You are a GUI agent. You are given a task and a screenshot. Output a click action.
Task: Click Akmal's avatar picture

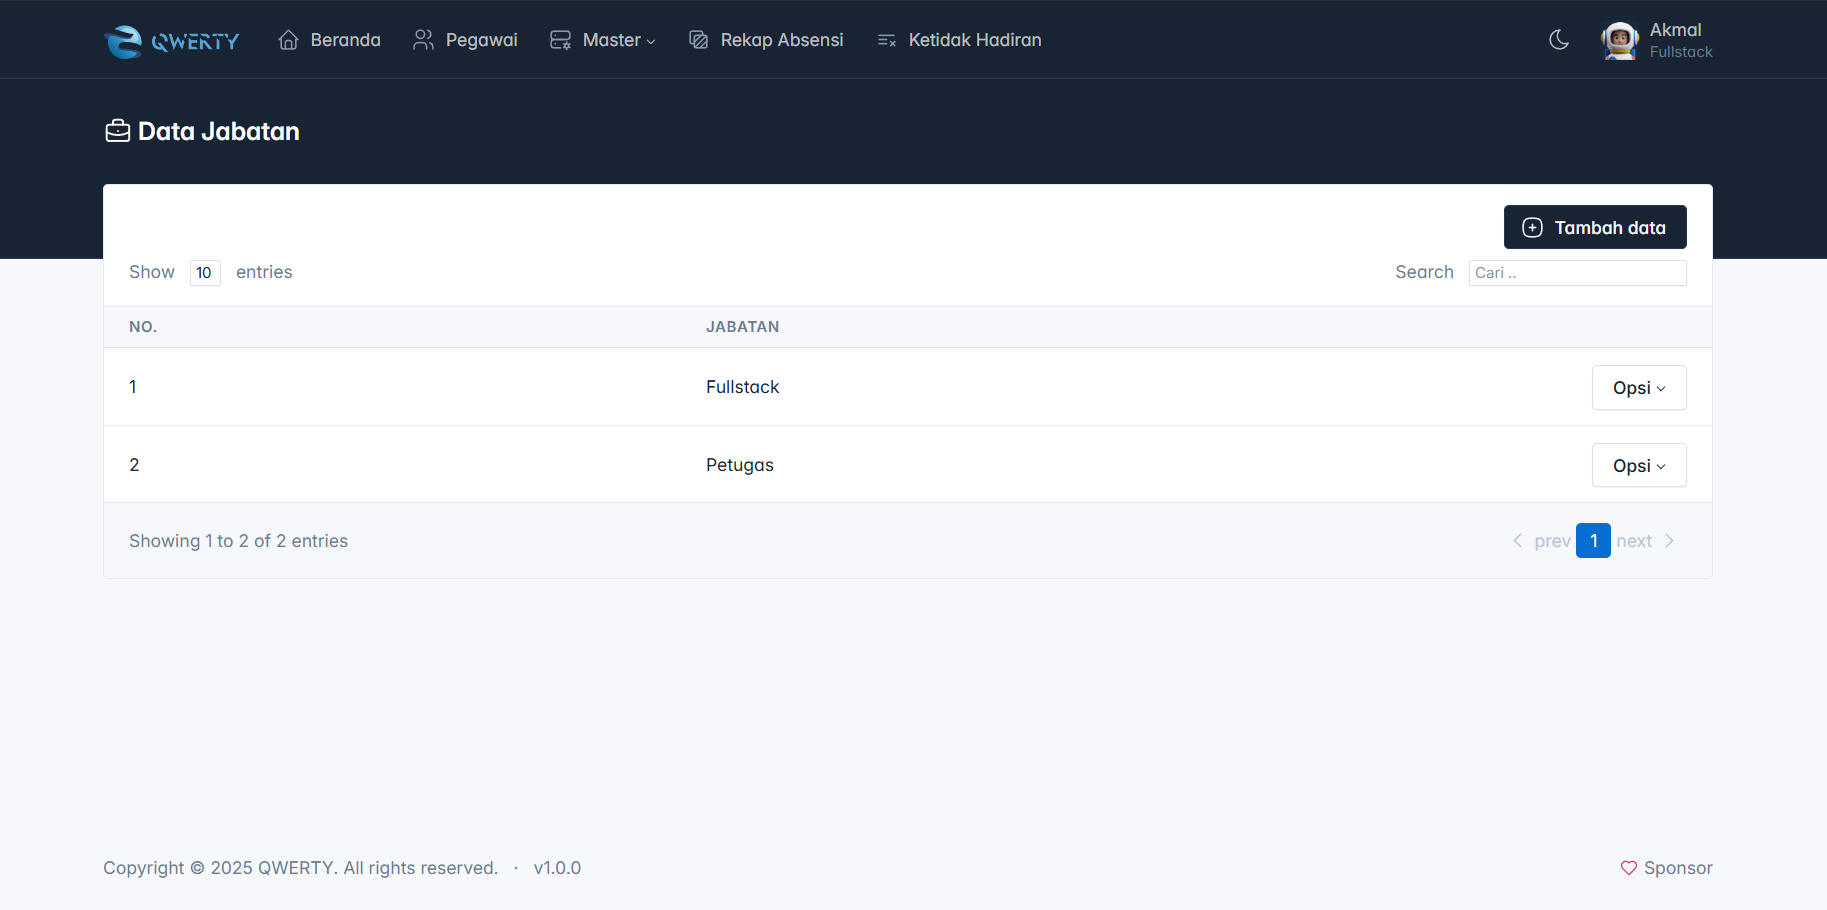1620,41
